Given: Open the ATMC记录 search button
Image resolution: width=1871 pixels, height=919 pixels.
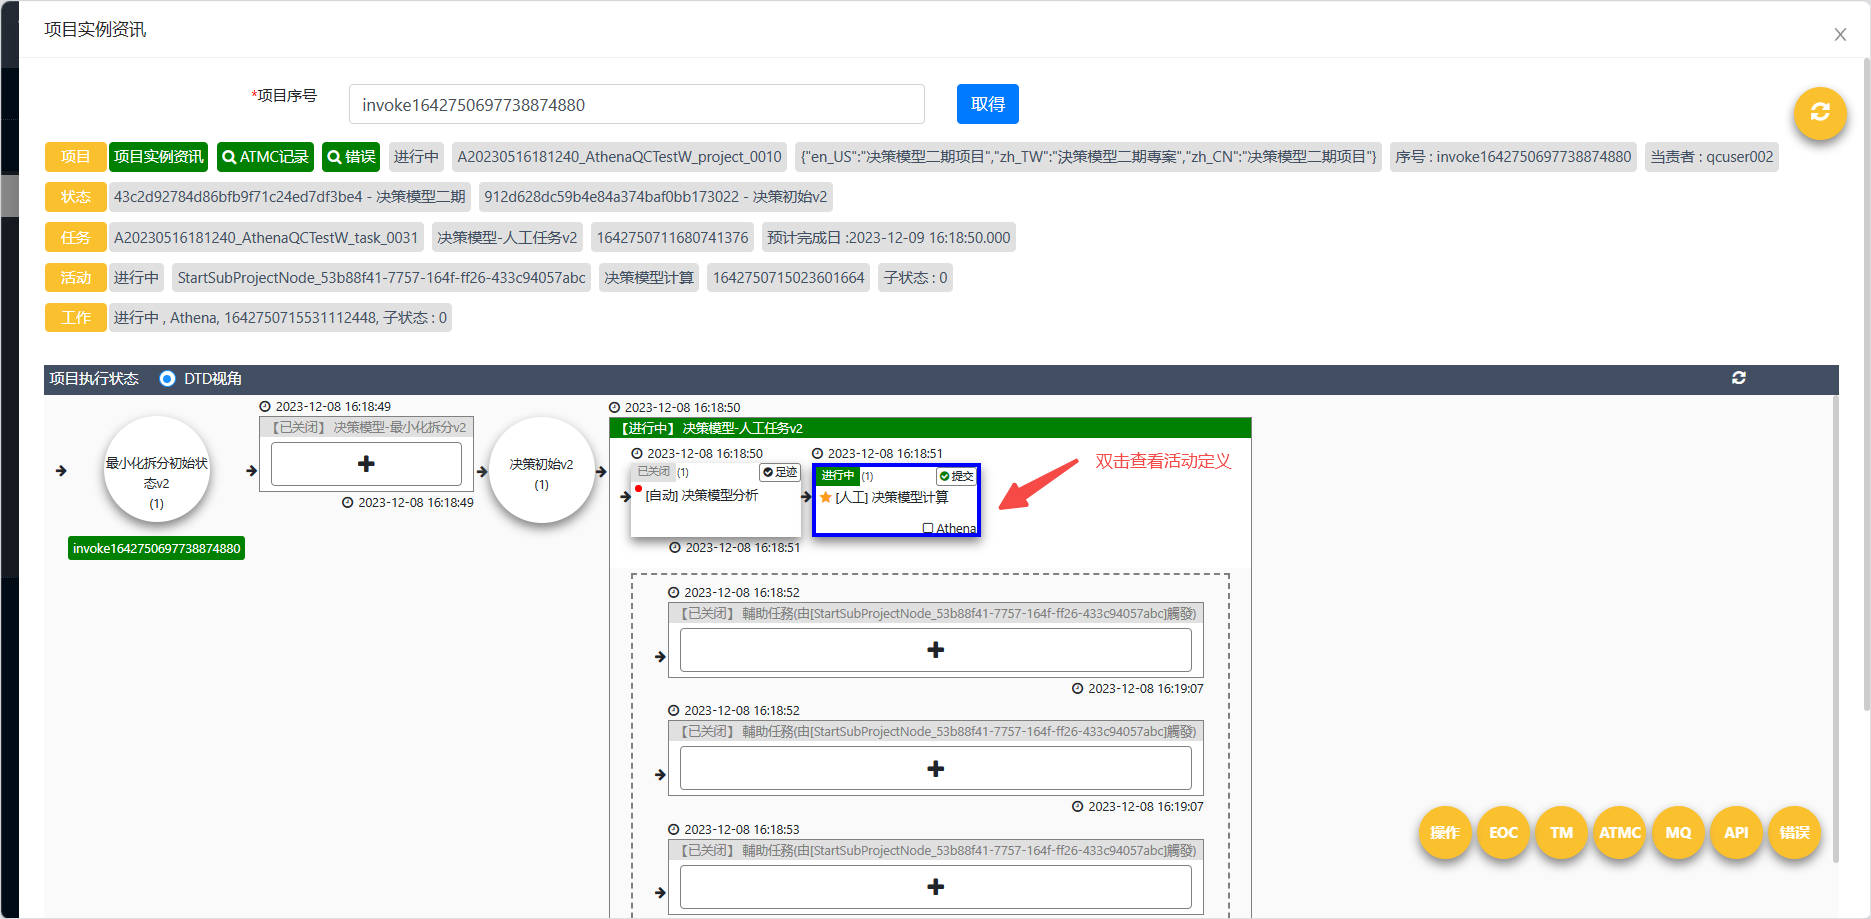Looking at the screenshot, I should pyautogui.click(x=265, y=157).
